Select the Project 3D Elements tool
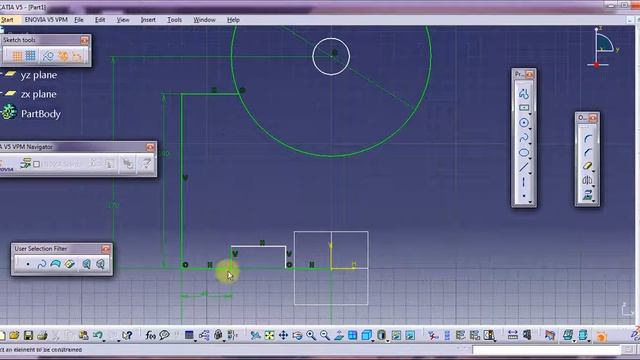 pyautogui.click(x=587, y=195)
